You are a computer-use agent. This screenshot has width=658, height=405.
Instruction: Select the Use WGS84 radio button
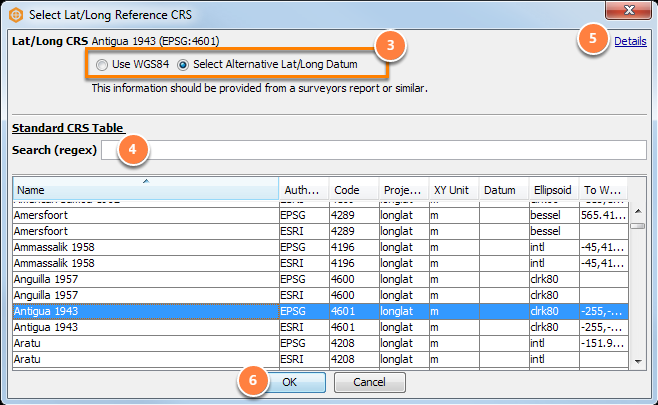[x=102, y=65]
